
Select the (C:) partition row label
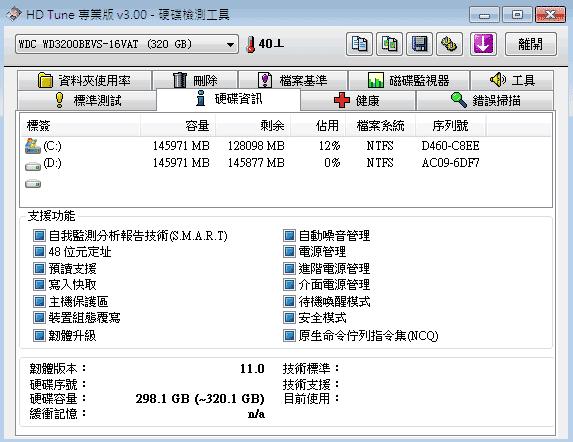pos(52,146)
